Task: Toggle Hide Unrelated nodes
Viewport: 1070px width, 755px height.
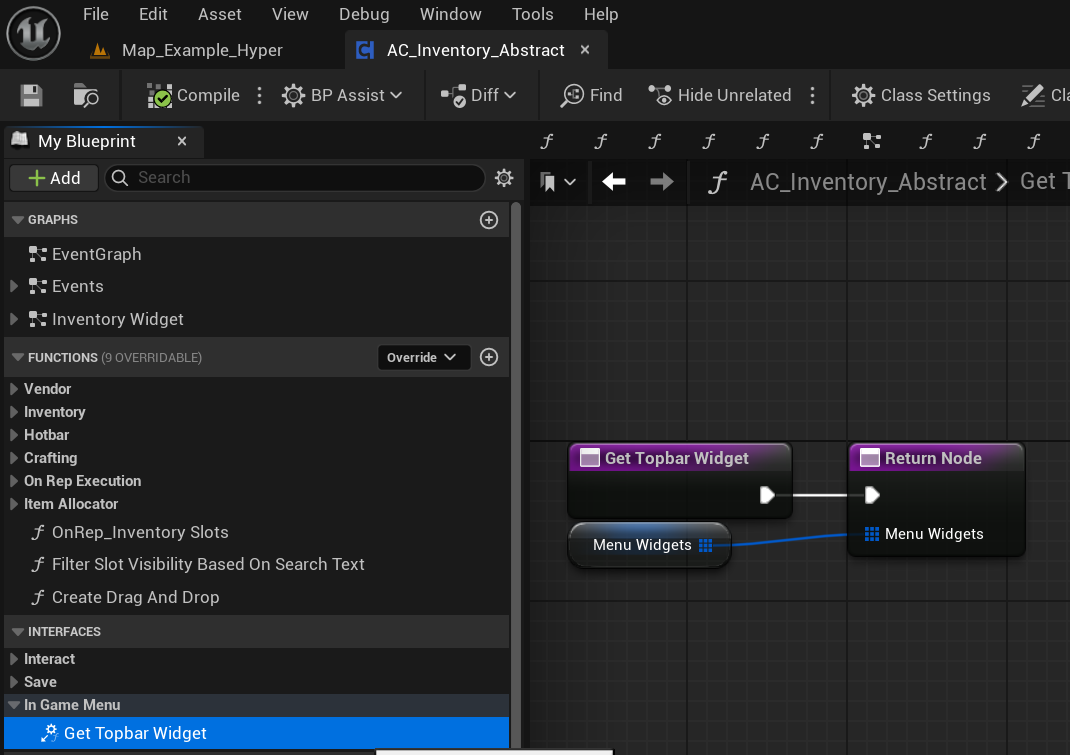Action: coord(720,95)
